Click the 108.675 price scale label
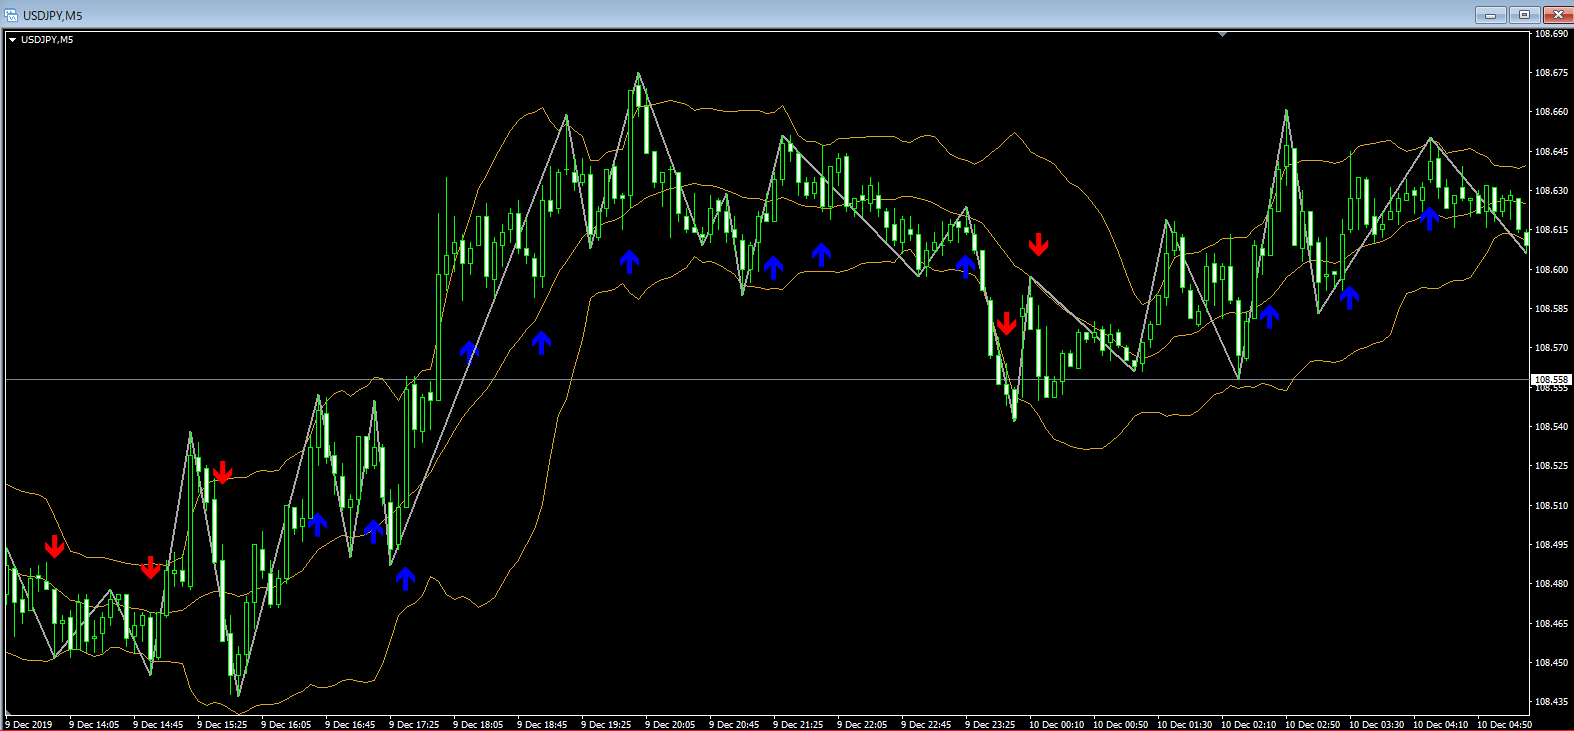This screenshot has width=1574, height=731. [1551, 73]
